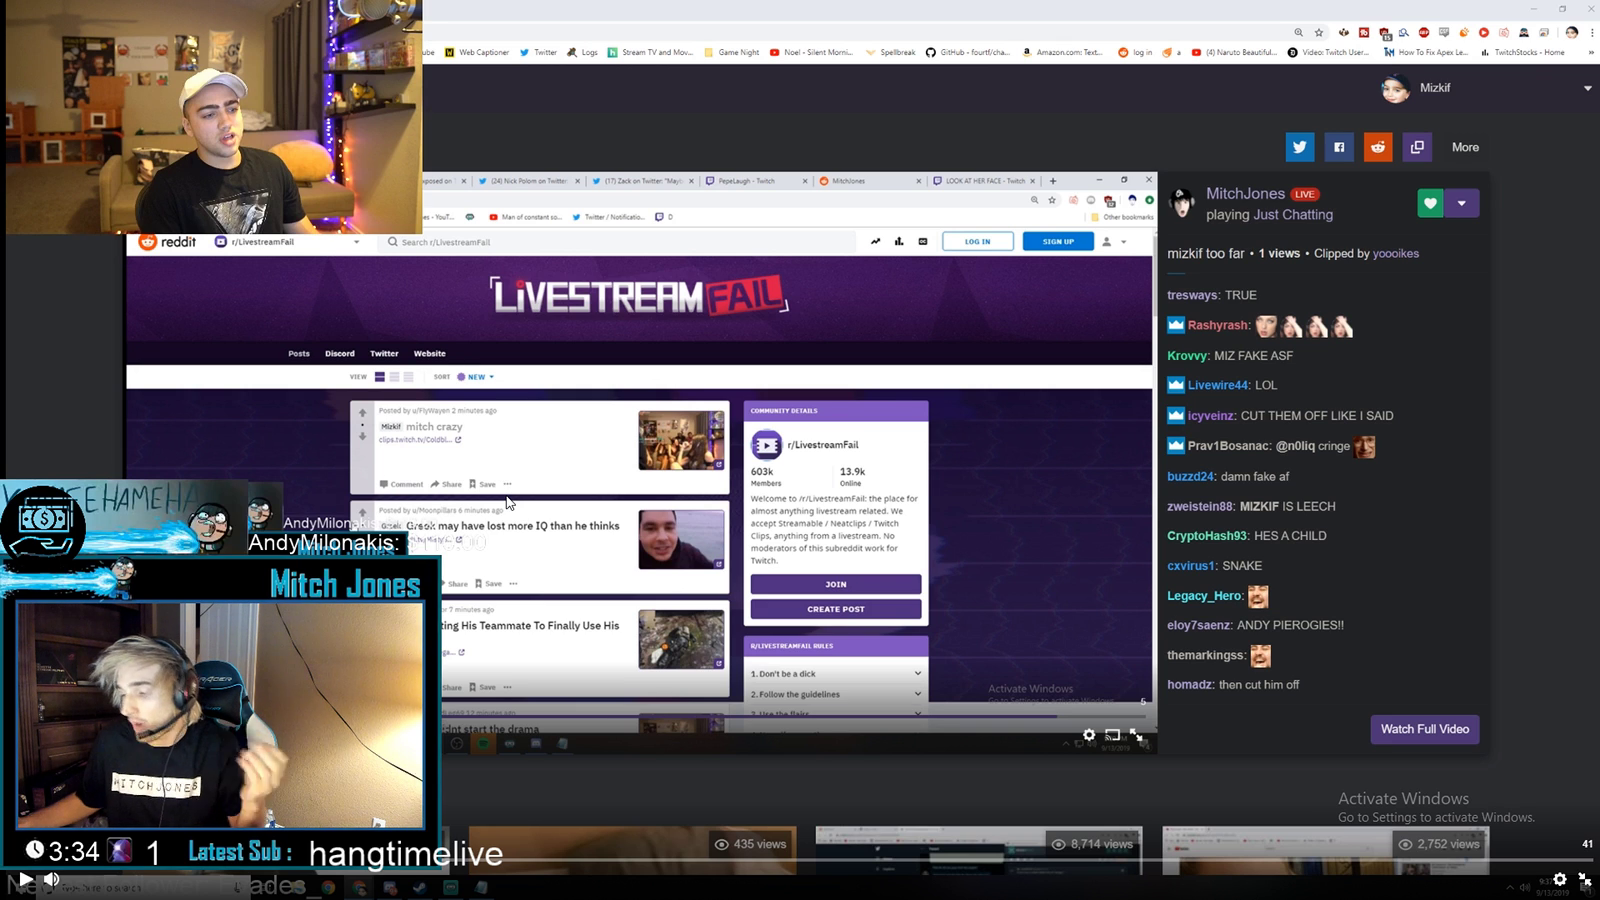The height and width of the screenshot is (900, 1600).
Task: Copy the clip link with the purple icon
Action: point(1417,147)
